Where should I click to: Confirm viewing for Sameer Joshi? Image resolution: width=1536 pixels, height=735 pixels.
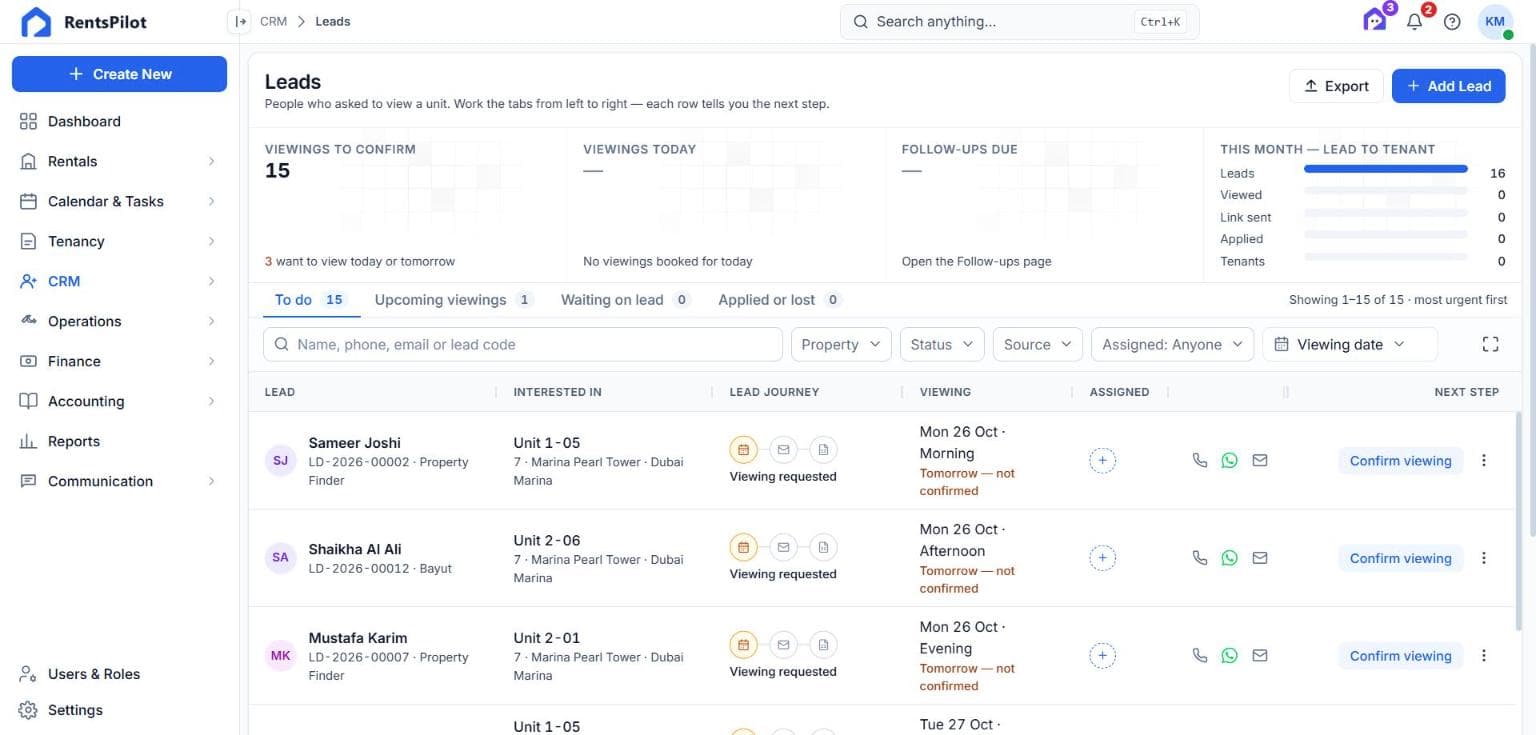point(1400,461)
